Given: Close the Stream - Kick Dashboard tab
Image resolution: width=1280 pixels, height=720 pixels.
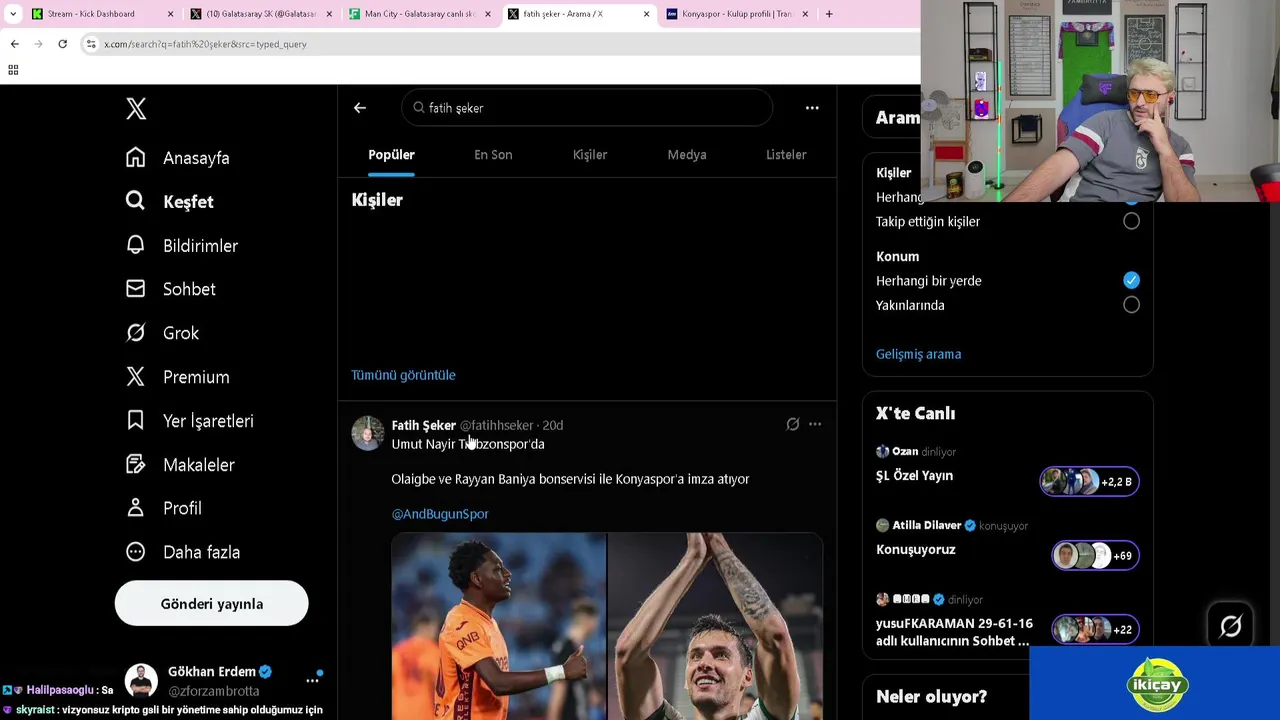Looking at the screenshot, I should pos(170,14).
